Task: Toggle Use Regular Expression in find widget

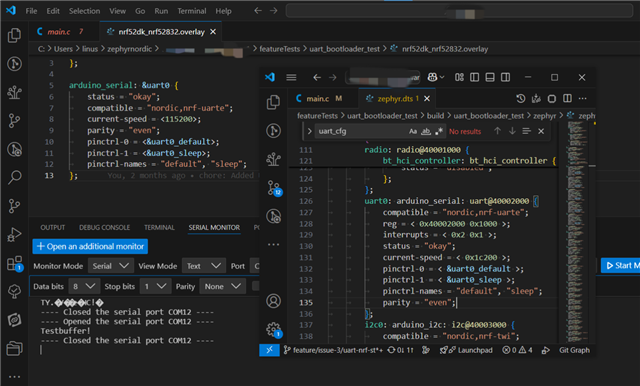Action: (x=439, y=131)
